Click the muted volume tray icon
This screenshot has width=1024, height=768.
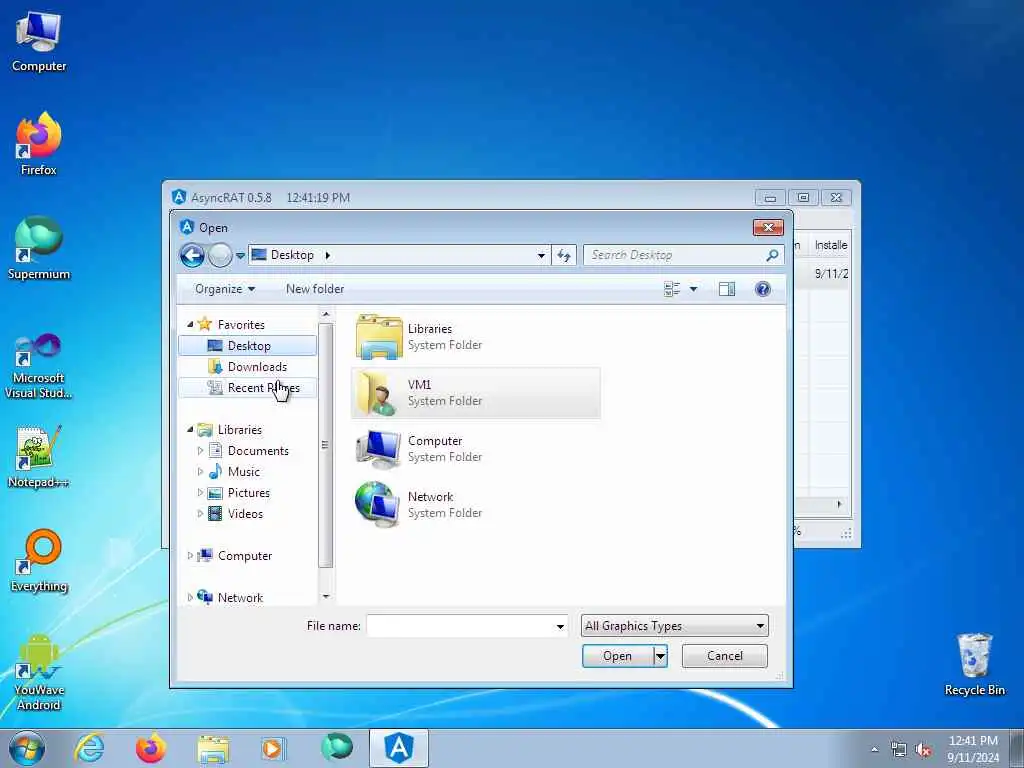[x=923, y=750]
